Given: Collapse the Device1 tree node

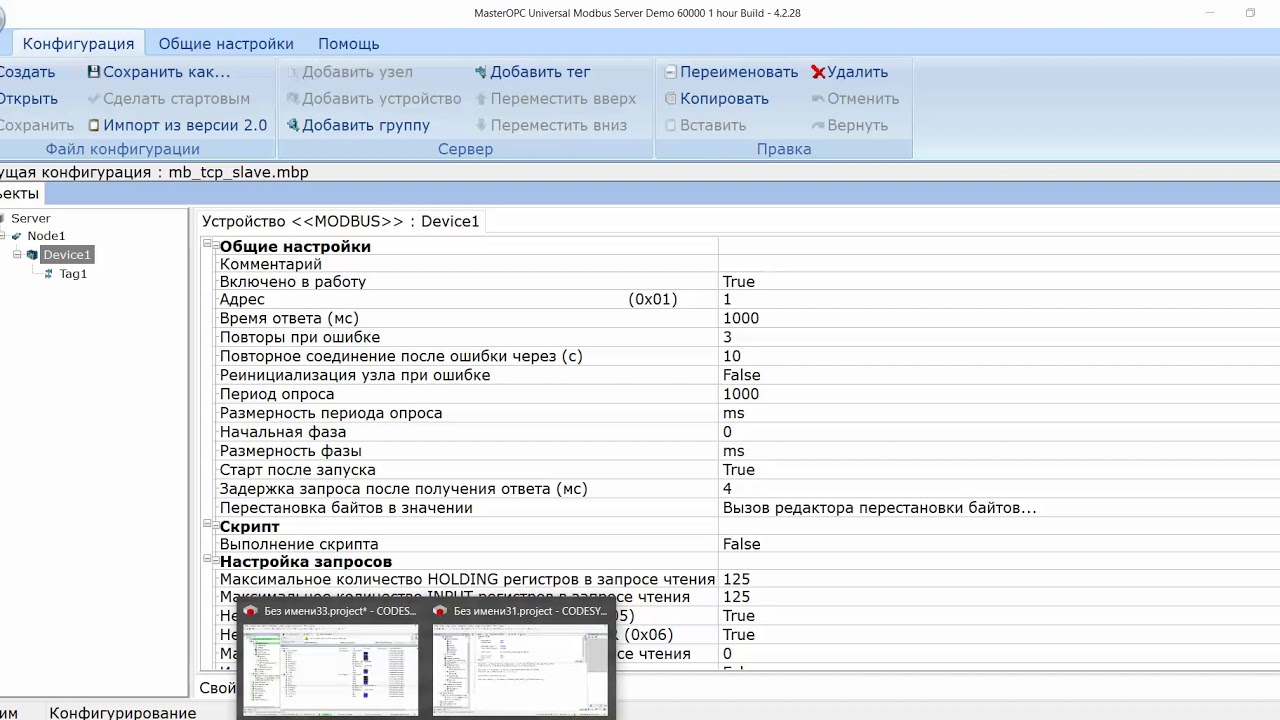Looking at the screenshot, I should coord(17,255).
